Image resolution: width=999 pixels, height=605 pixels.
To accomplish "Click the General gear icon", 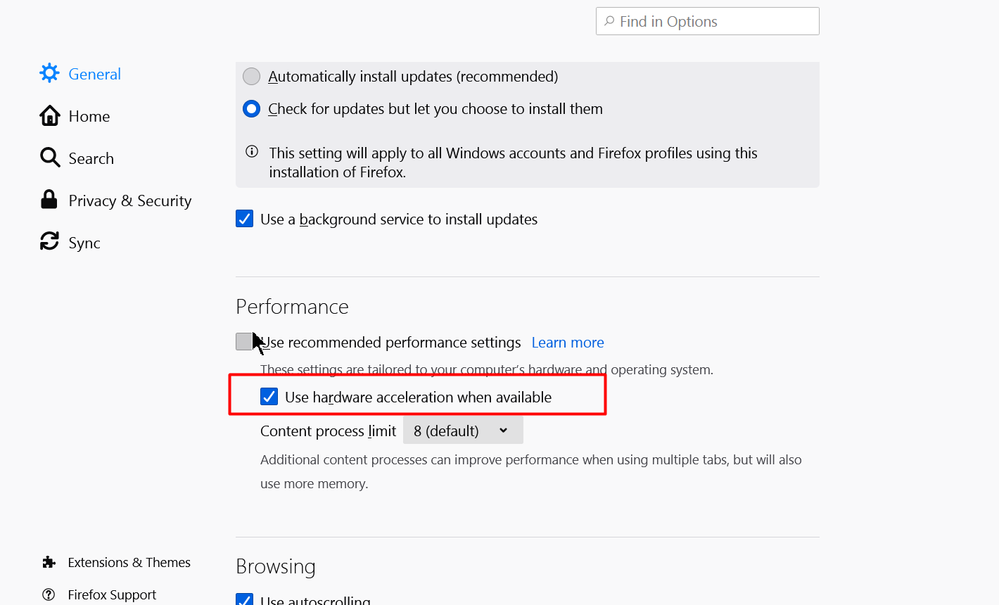I will (x=49, y=73).
